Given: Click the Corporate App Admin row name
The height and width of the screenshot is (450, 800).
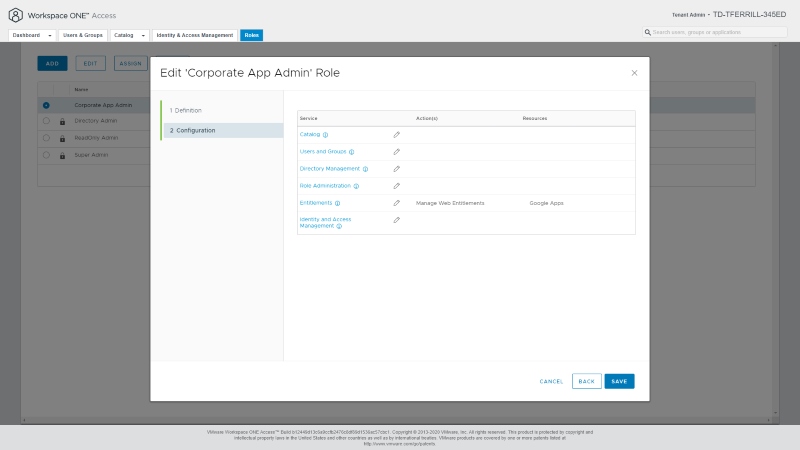Looking at the screenshot, I should pos(103,105).
